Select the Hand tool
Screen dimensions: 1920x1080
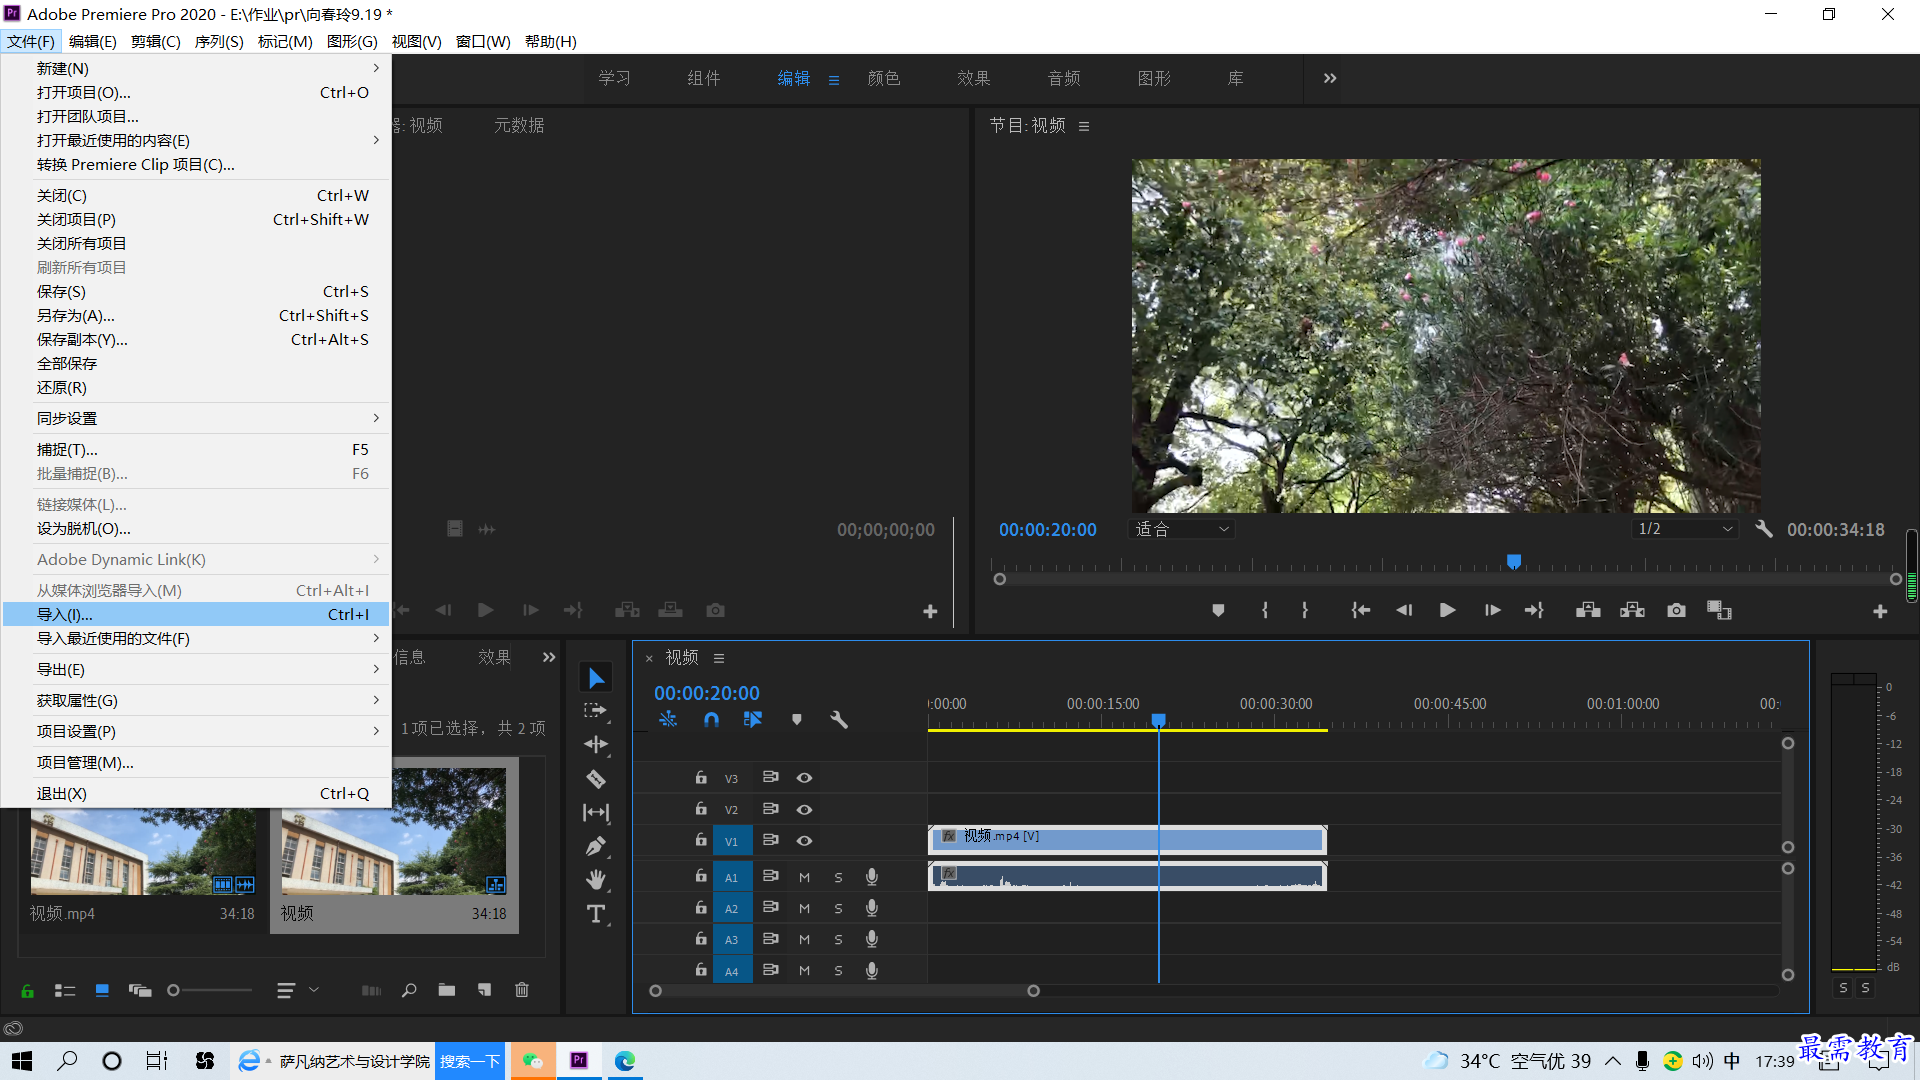596,880
